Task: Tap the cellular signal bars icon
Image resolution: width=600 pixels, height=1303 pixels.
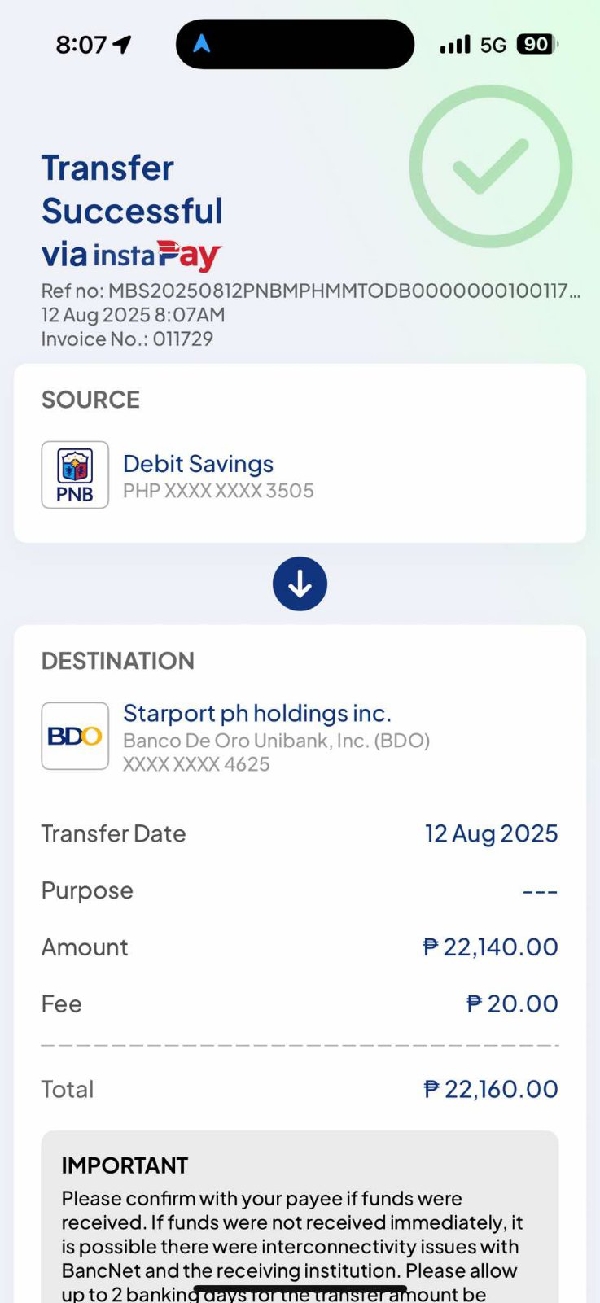Action: [x=455, y=45]
